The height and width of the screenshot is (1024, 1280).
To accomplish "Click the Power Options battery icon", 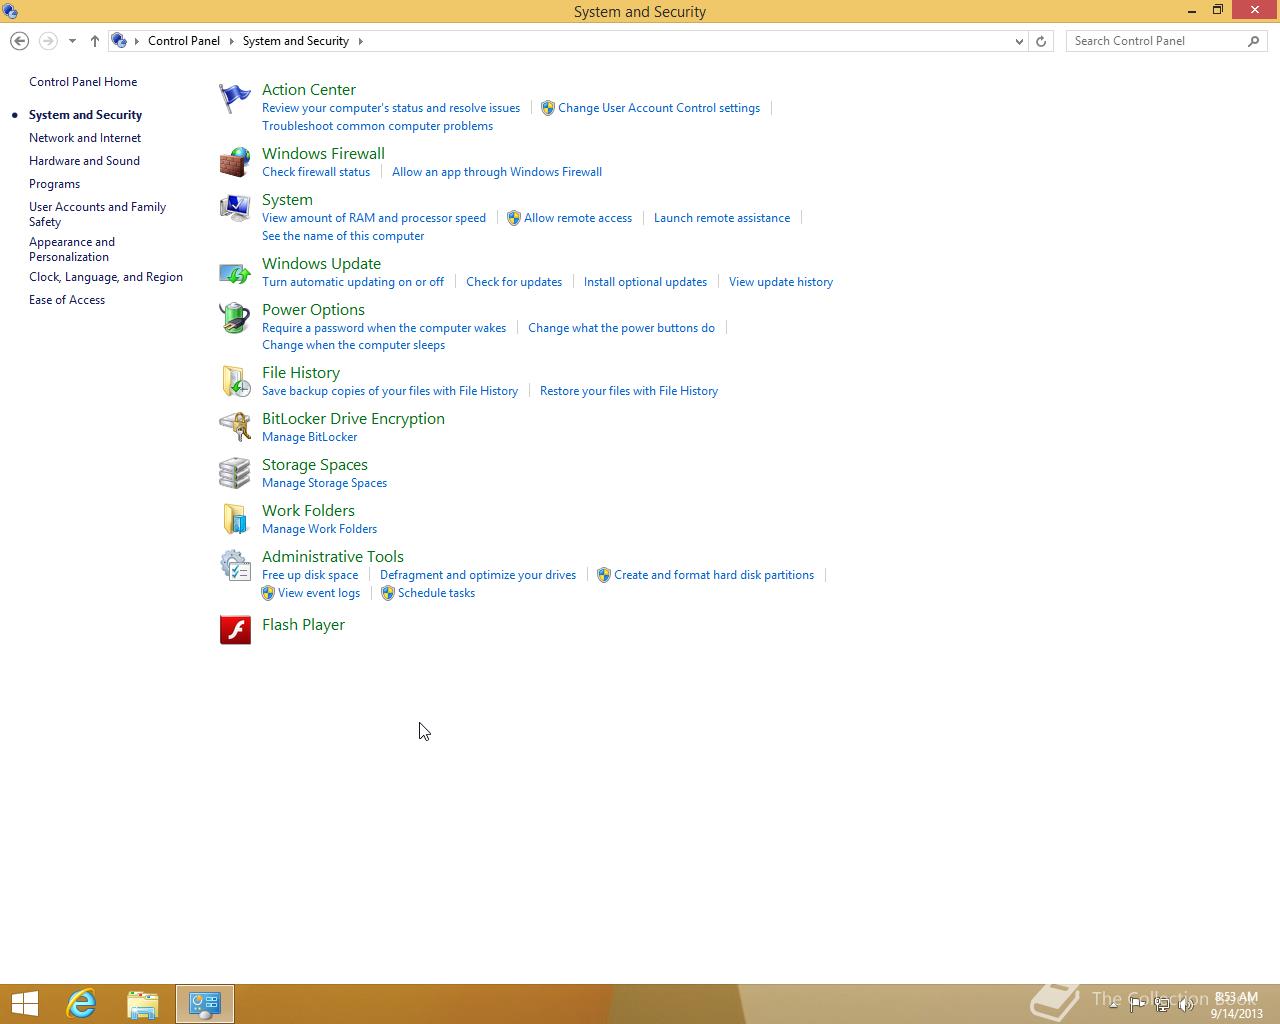I will tap(235, 318).
